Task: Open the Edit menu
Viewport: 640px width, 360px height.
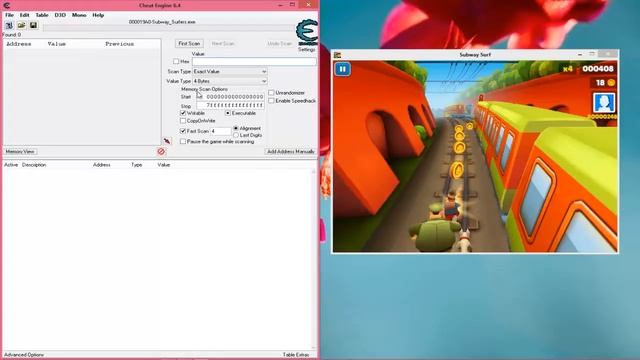Action: point(24,15)
